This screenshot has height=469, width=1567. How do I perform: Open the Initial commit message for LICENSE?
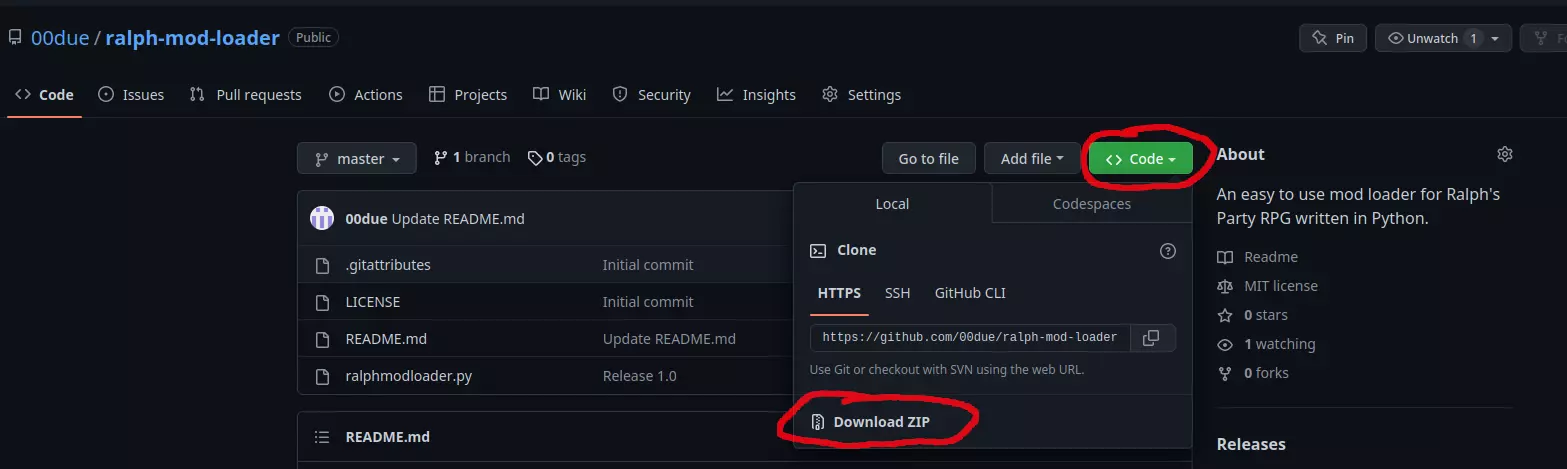(647, 302)
